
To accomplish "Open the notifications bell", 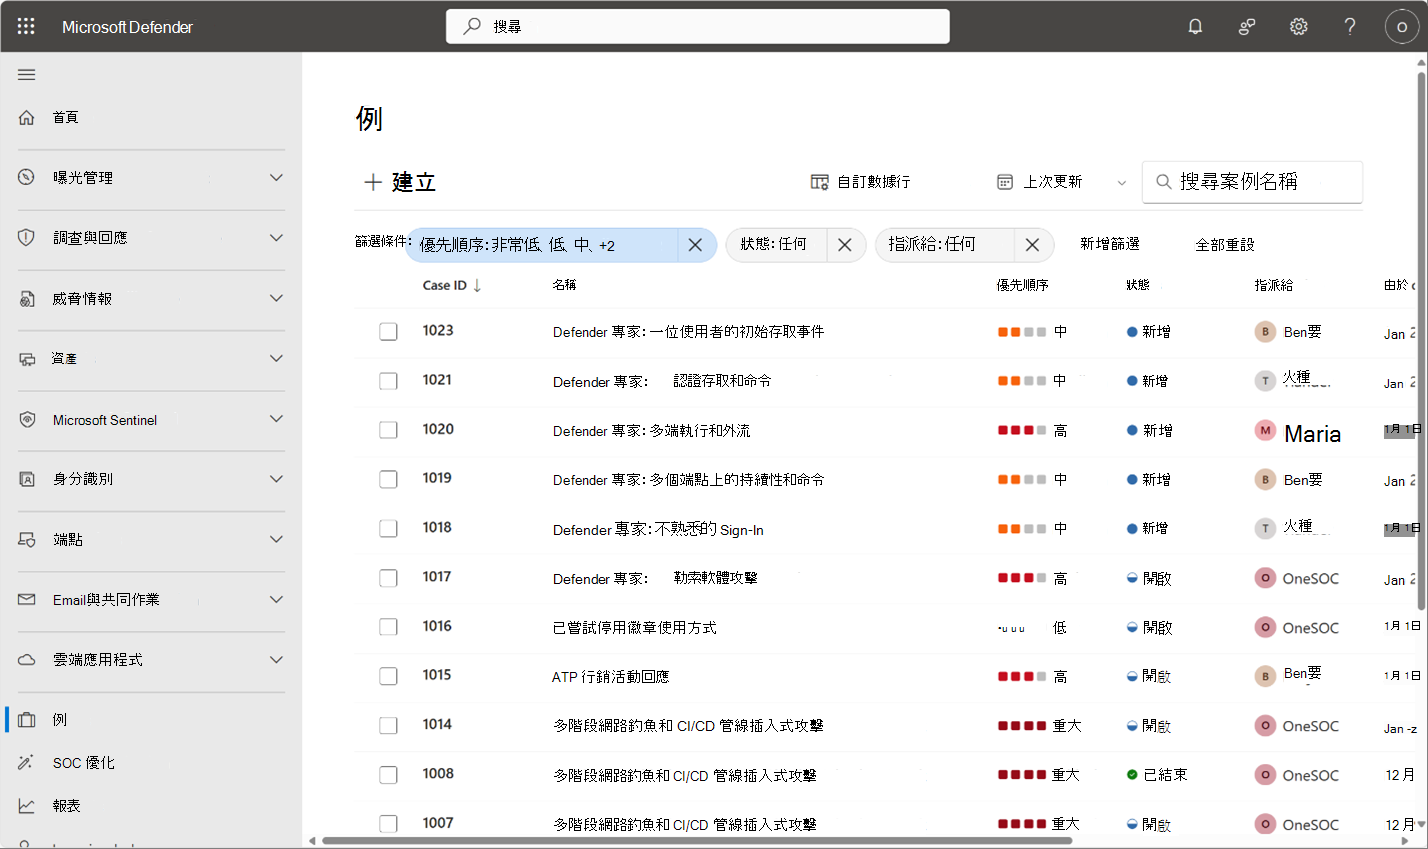I will (1194, 27).
